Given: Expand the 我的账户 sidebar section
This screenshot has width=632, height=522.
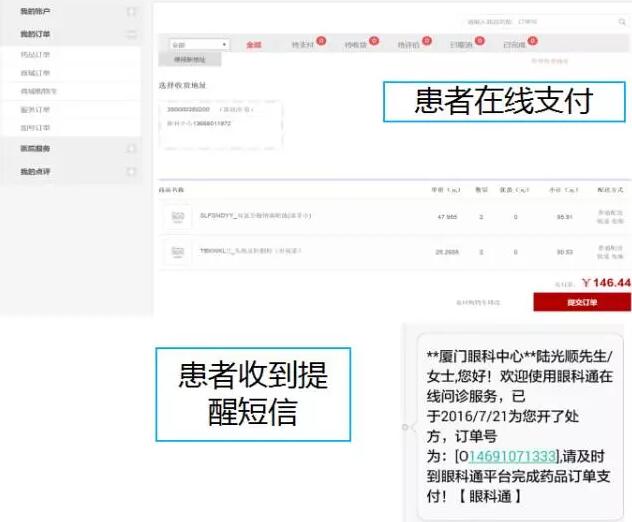Looking at the screenshot, I should point(131,12).
